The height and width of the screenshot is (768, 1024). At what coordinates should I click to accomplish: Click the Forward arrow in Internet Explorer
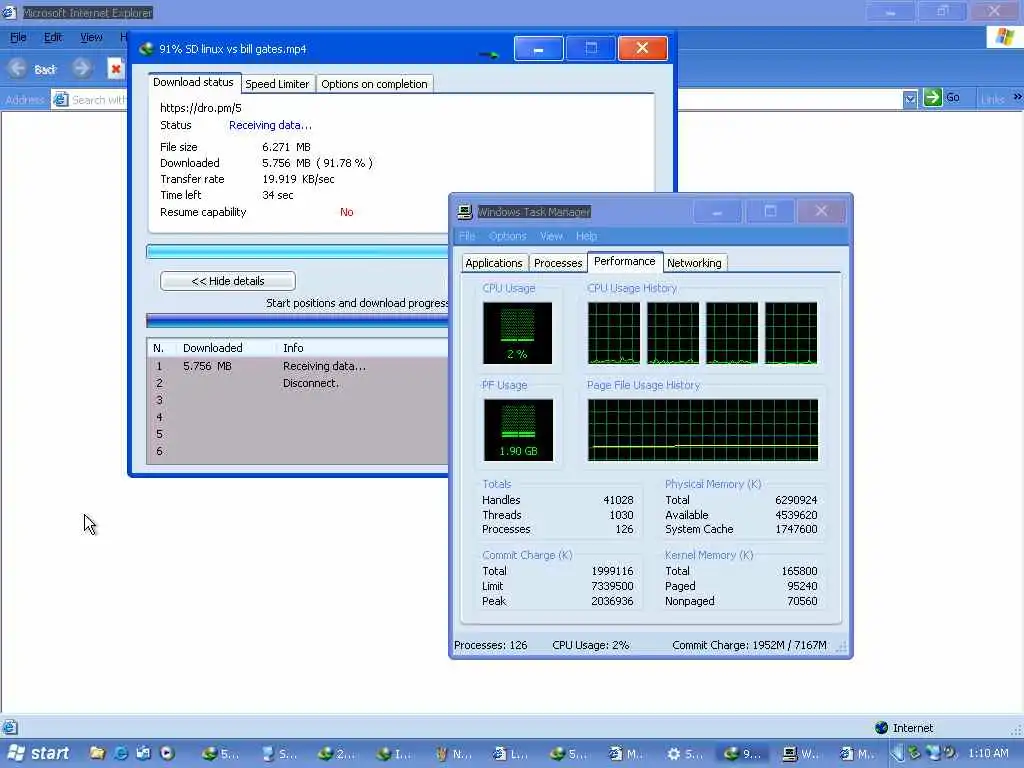pos(82,68)
